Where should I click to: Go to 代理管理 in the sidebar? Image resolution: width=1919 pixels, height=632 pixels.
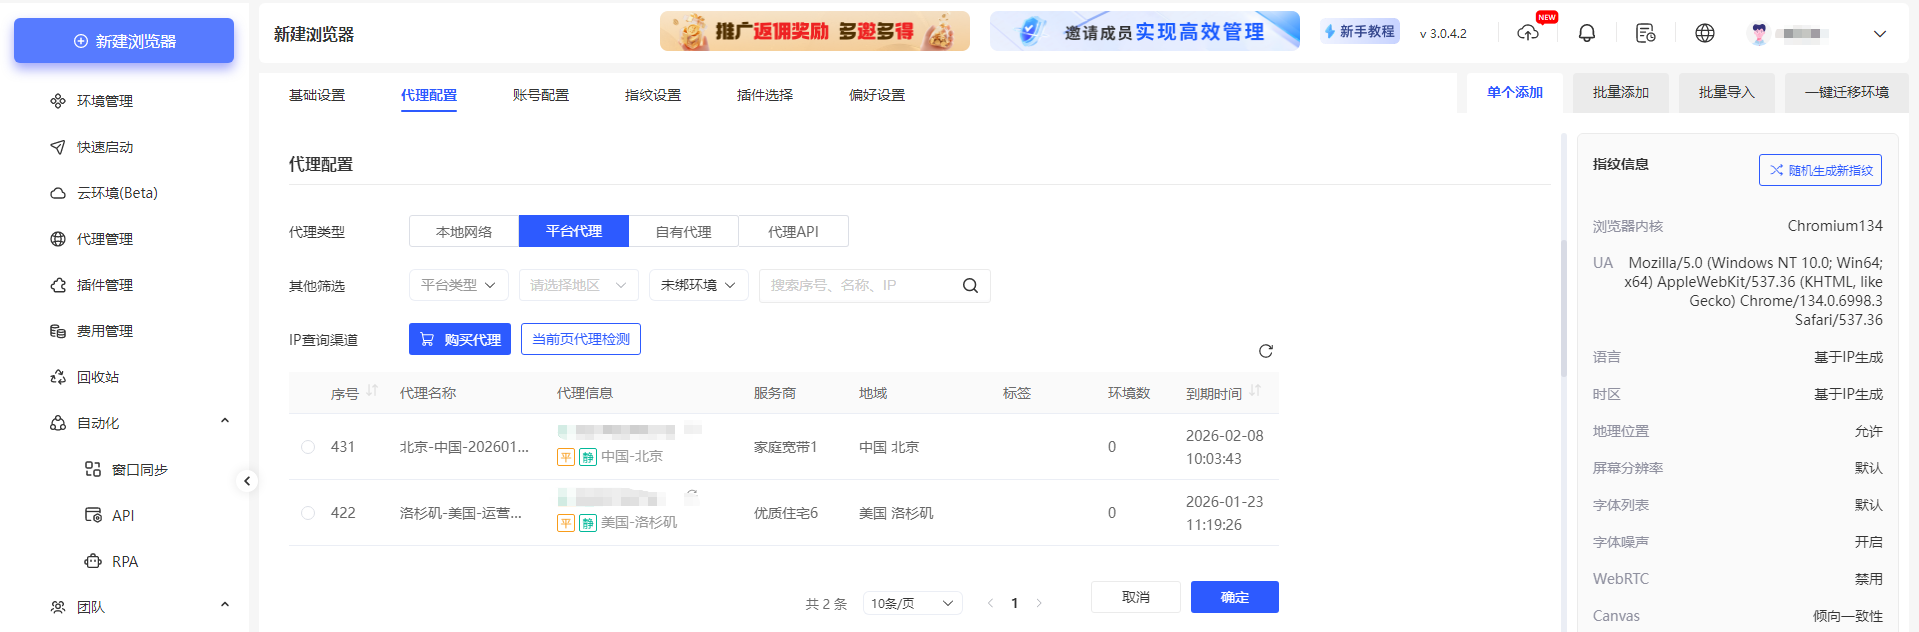(104, 239)
